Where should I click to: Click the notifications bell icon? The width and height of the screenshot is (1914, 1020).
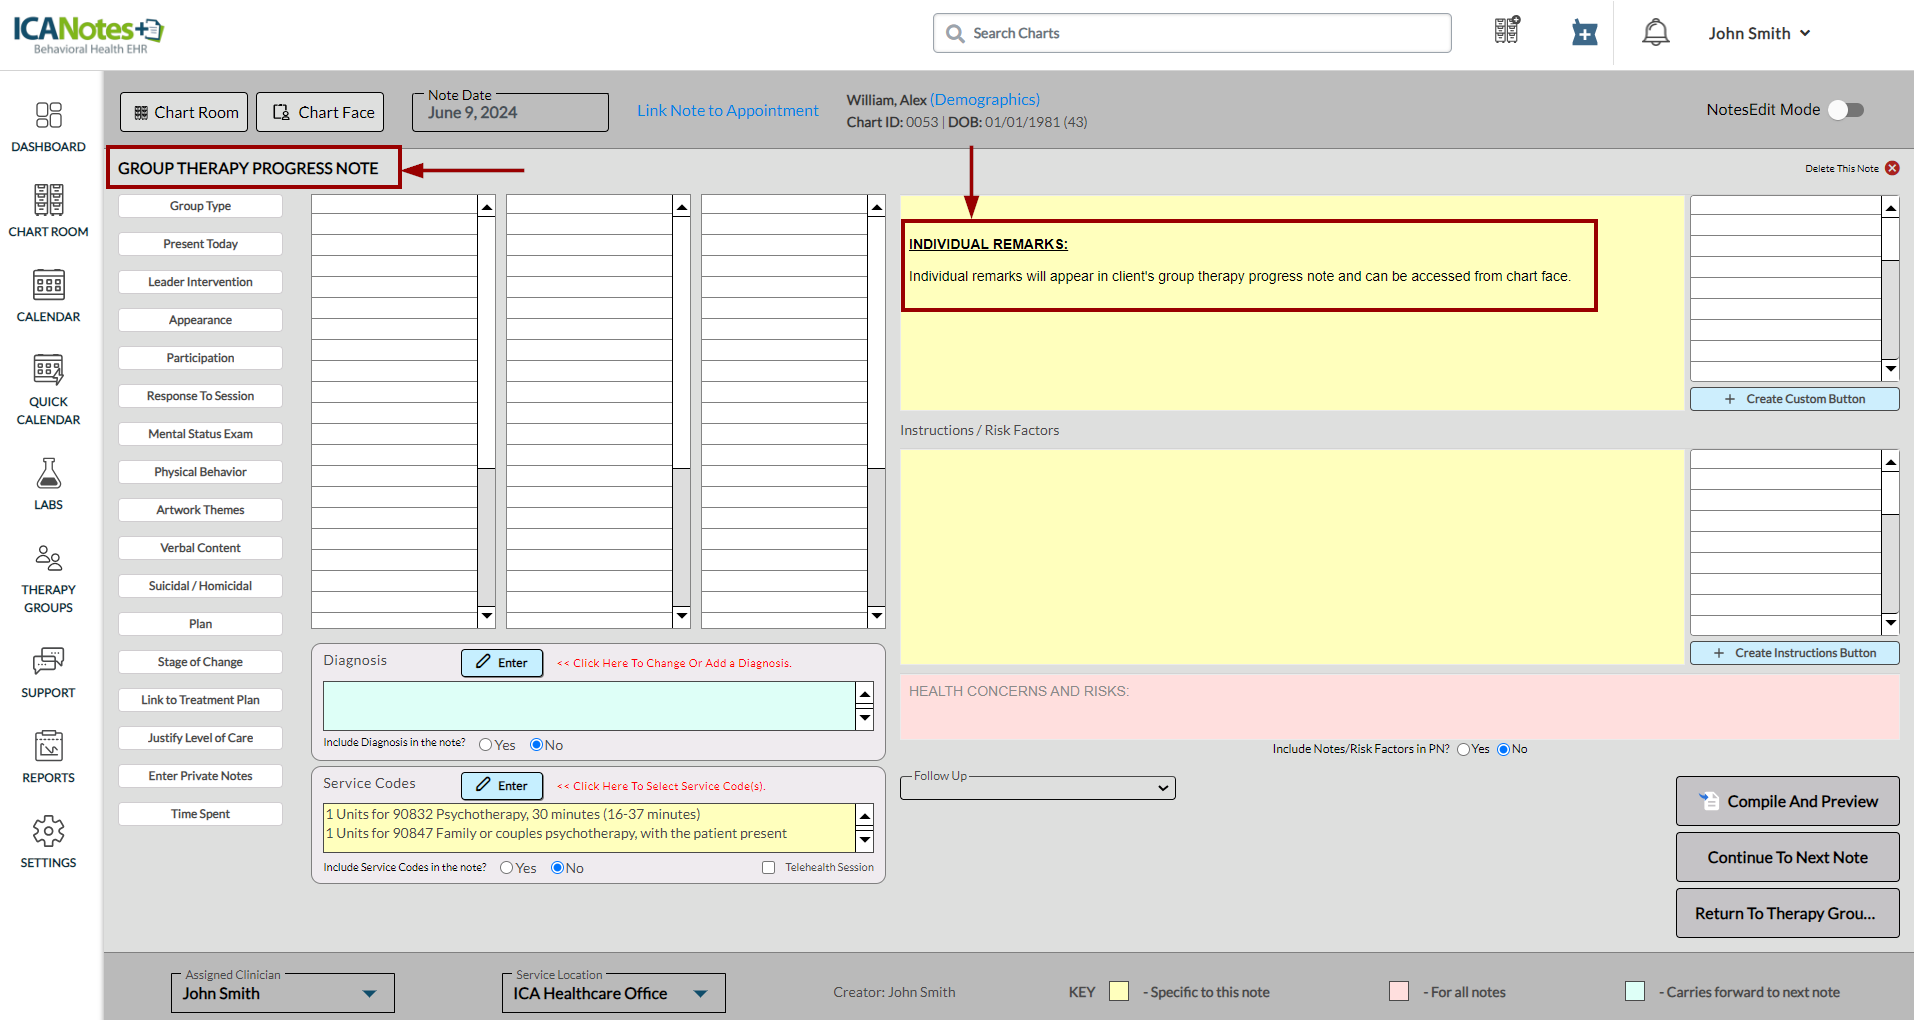coord(1655,33)
